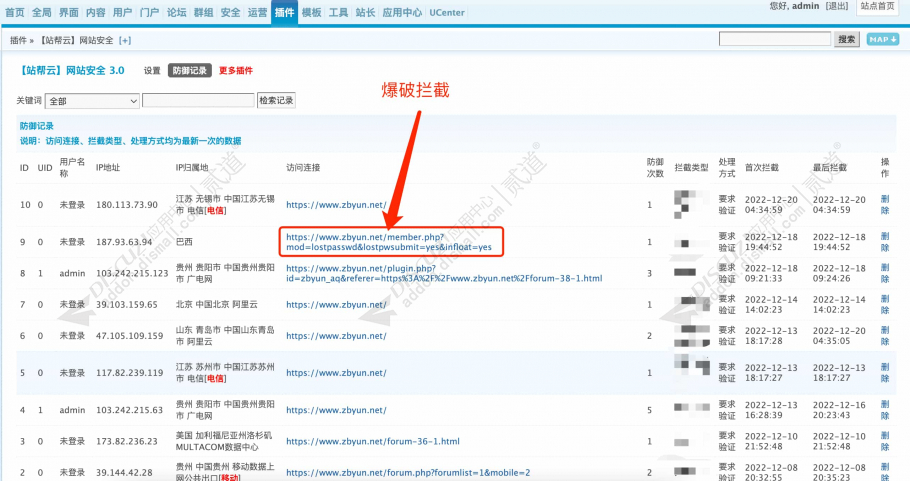Screen dimensions: 910x481
Task: Open the forum-36-1.html link
Action: click(x=373, y=442)
